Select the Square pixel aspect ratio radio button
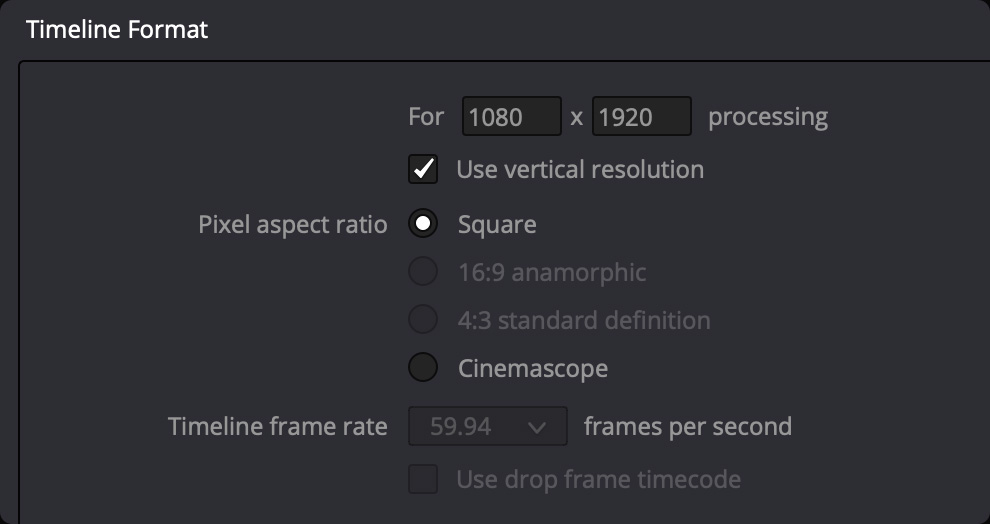This screenshot has width=990, height=524. pyautogui.click(x=423, y=224)
